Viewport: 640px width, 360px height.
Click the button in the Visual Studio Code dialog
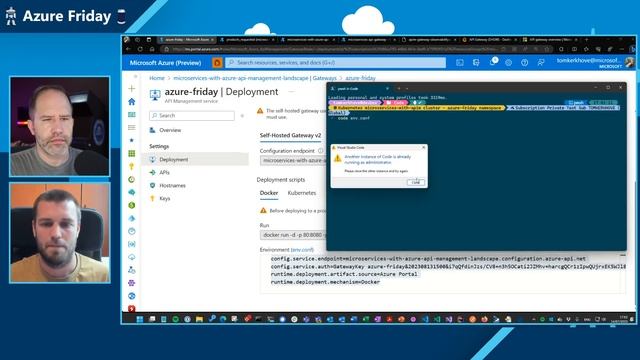(416, 182)
